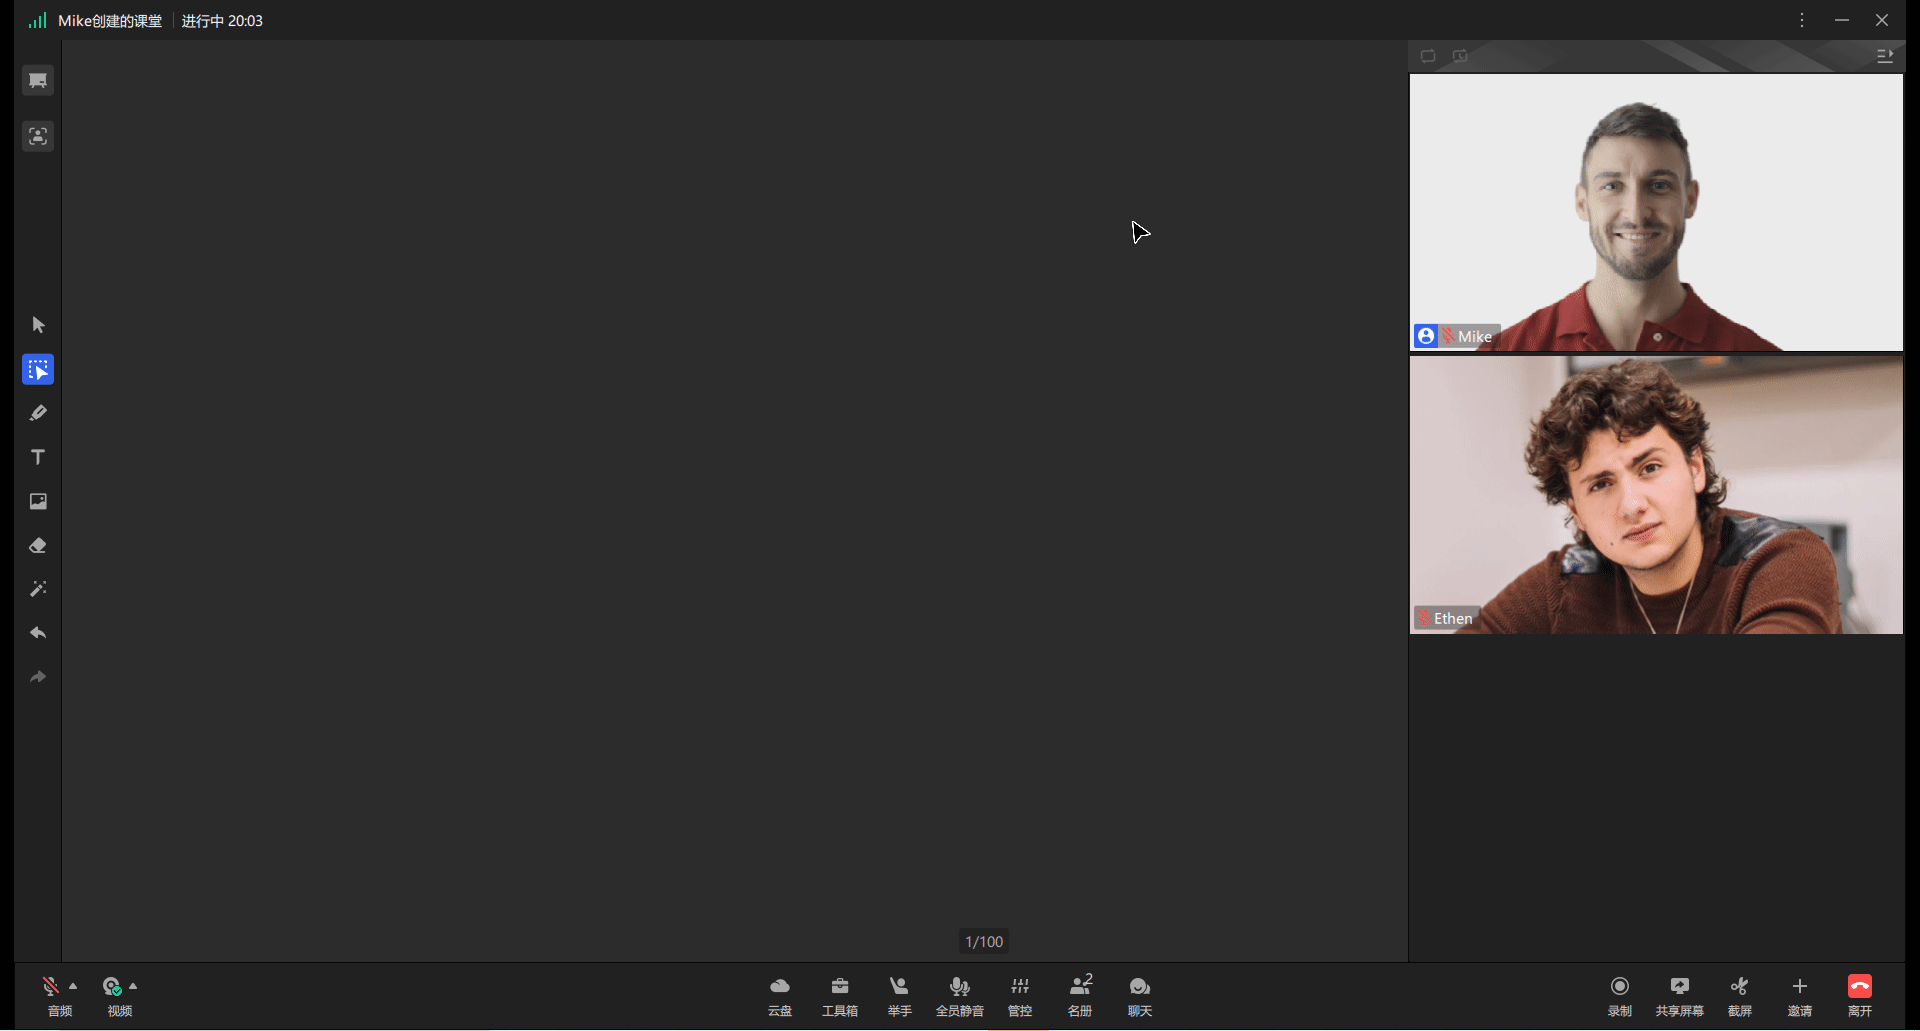Select the text tool
The image size is (1920, 1031).
[38, 457]
